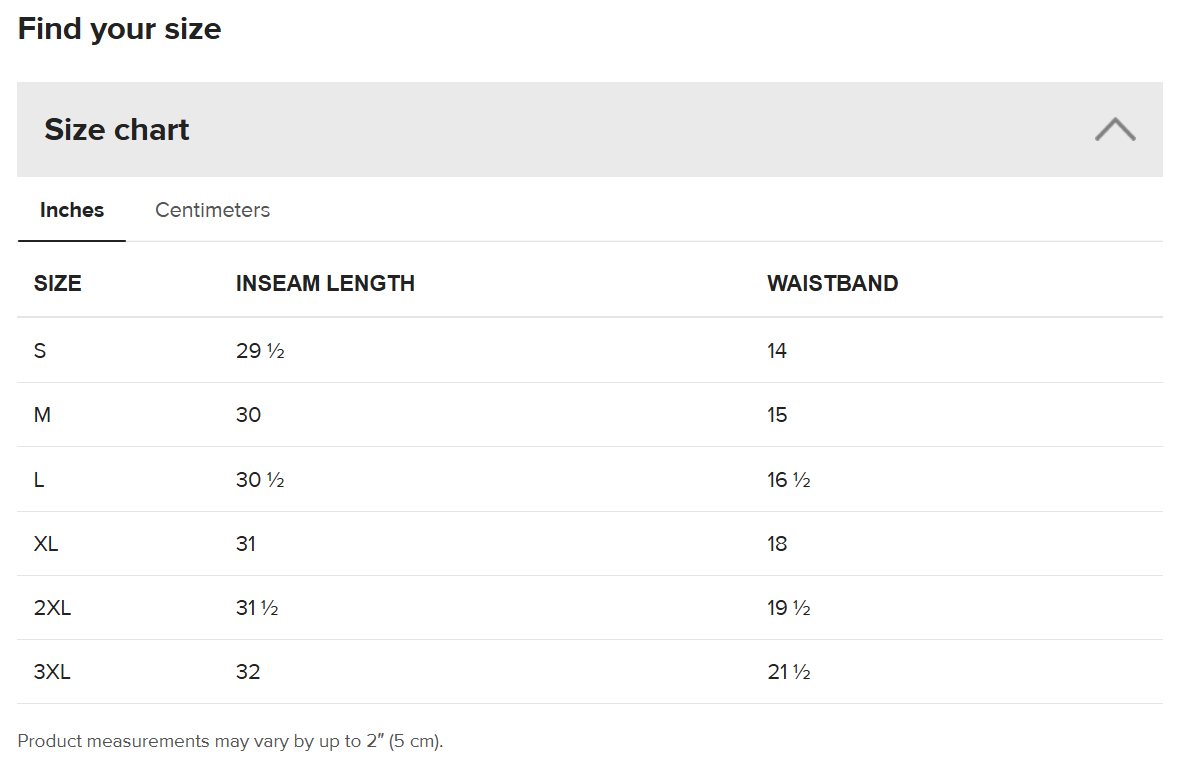This screenshot has width=1182, height=761.
Task: Select the L size row label
Action: point(39,480)
